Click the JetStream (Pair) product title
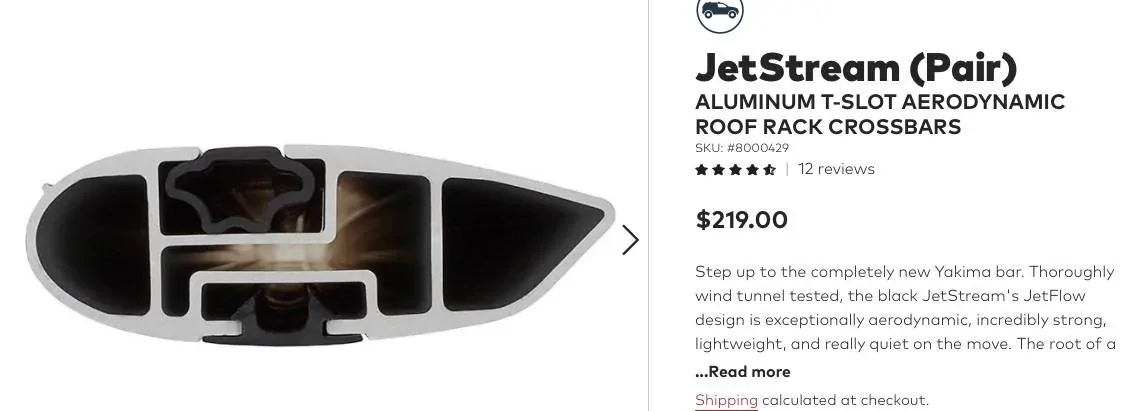 pos(856,67)
